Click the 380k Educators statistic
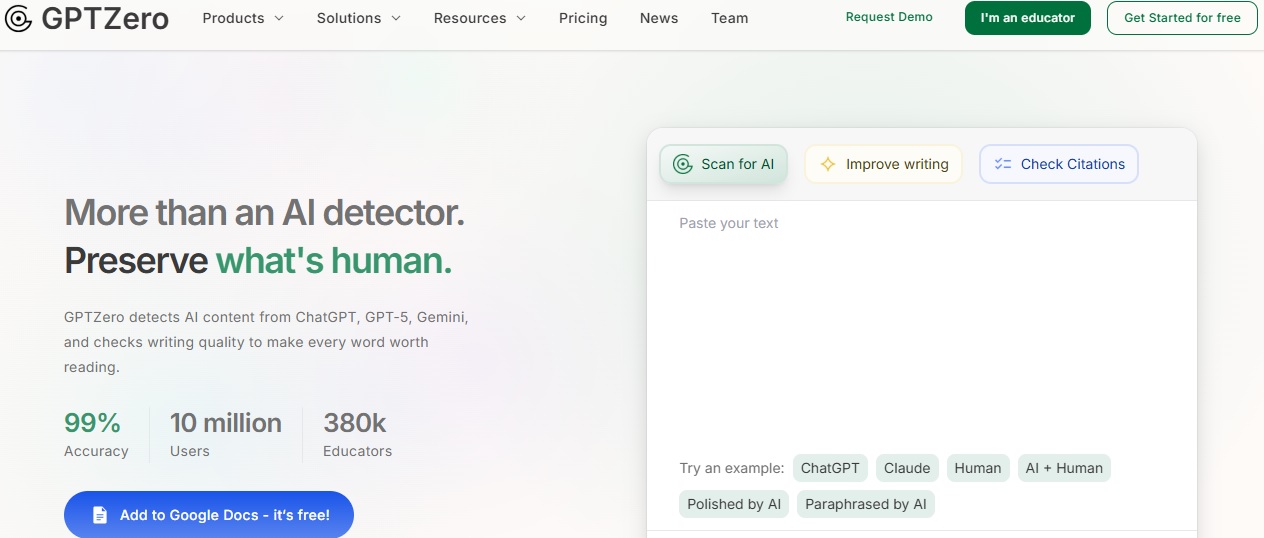 point(358,434)
